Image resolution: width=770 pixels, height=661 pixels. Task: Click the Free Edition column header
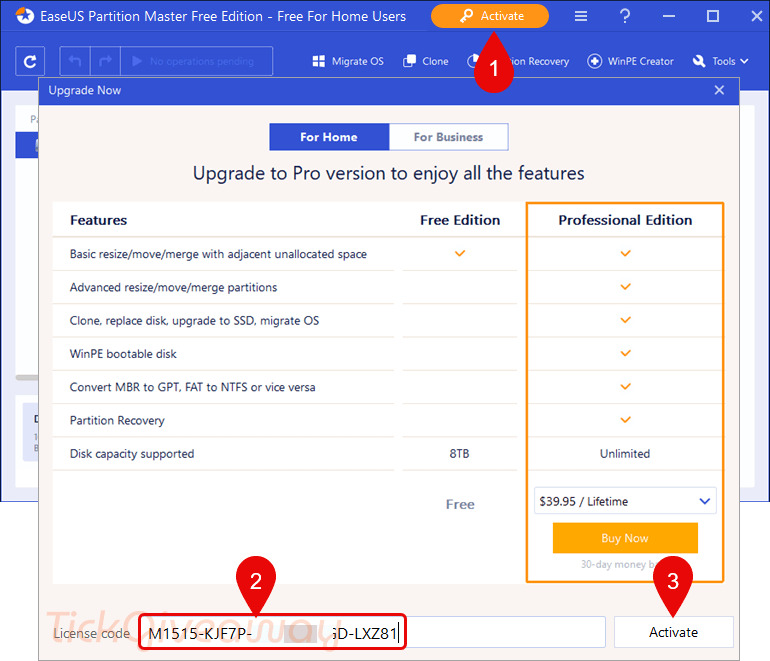coord(460,220)
